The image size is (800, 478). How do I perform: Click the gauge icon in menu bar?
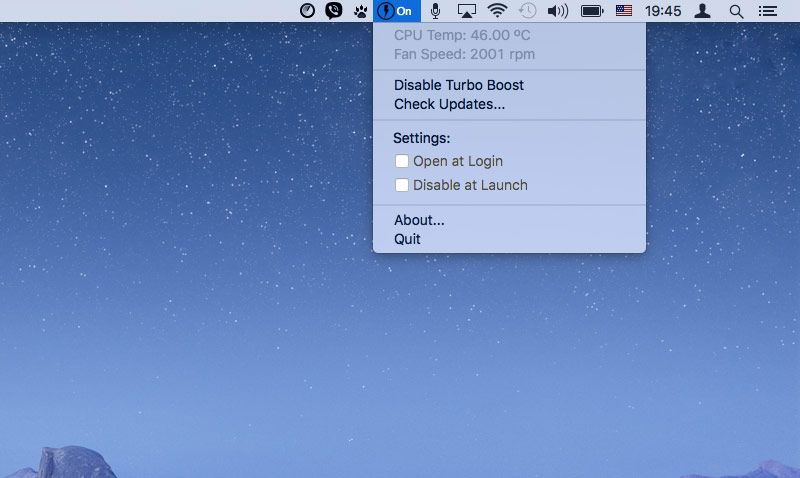click(308, 11)
